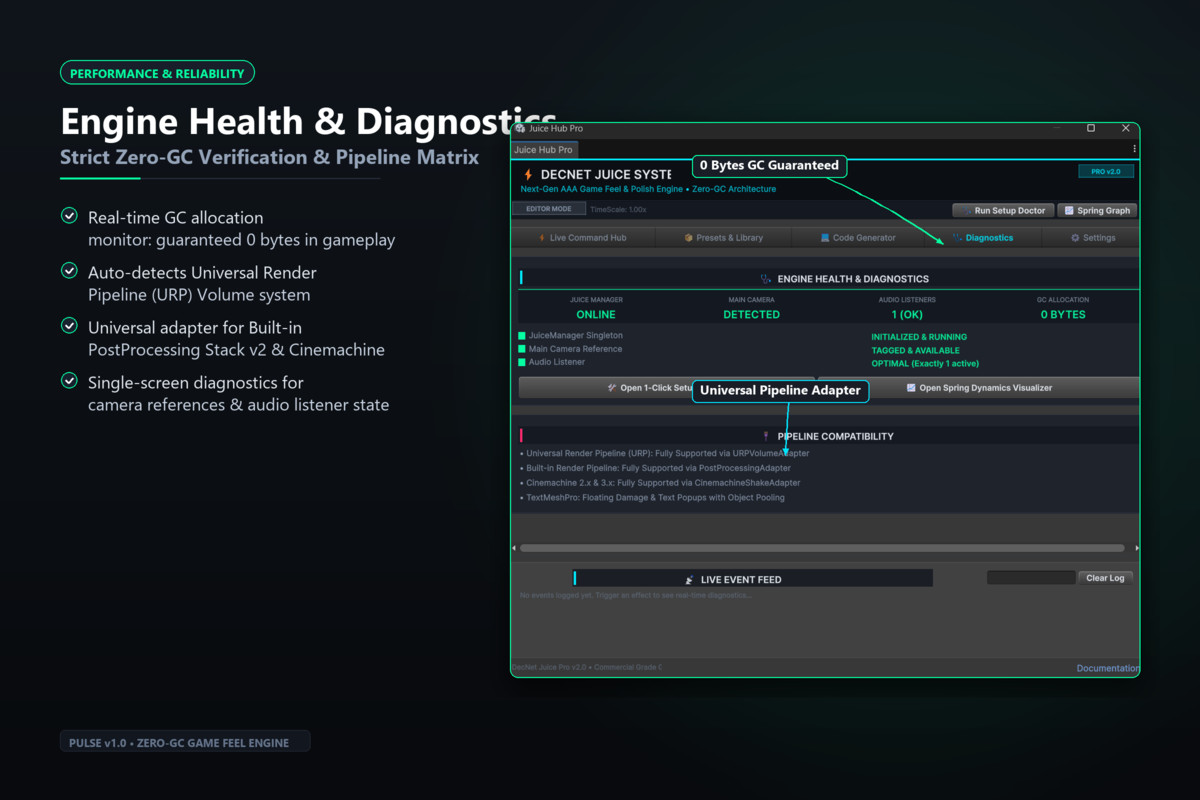The width and height of the screenshot is (1200, 800).
Task: Click the log filter input field
Action: coord(1031,578)
